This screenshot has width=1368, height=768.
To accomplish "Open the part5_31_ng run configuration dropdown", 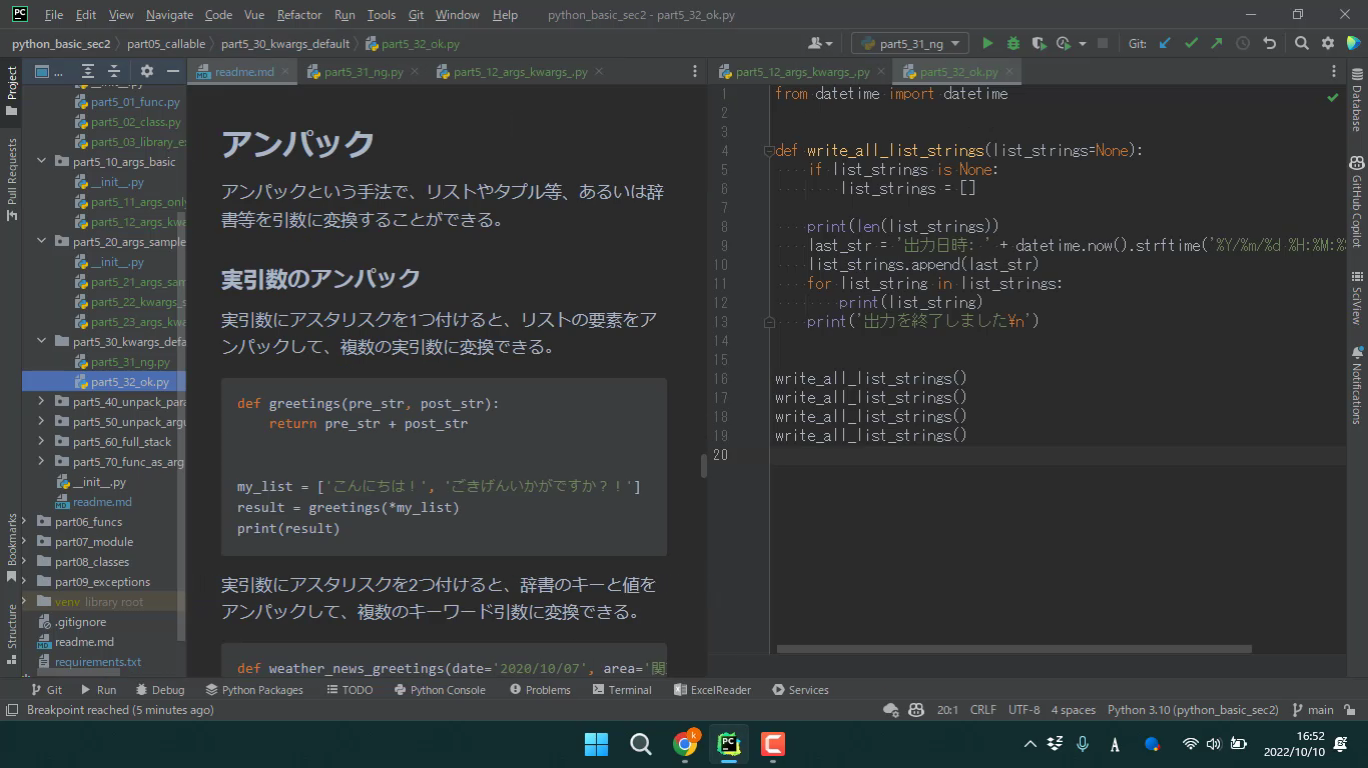I will (909, 43).
